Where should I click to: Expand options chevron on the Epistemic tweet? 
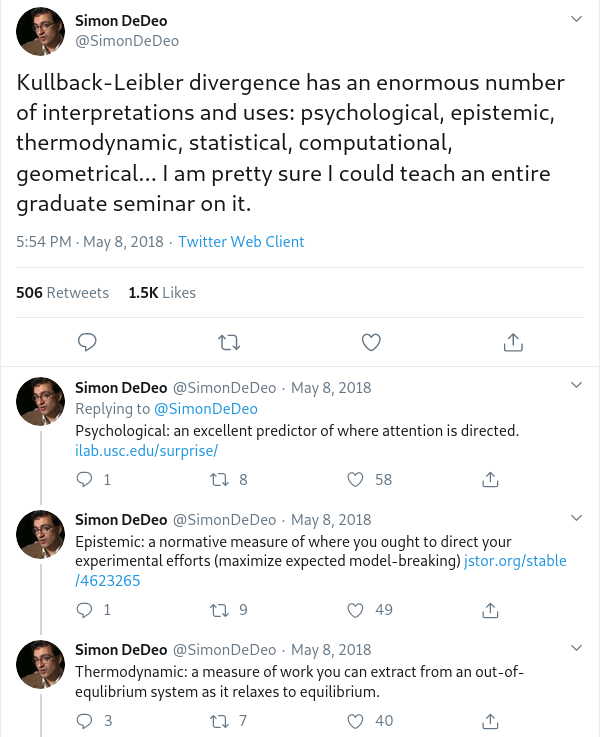point(576,518)
